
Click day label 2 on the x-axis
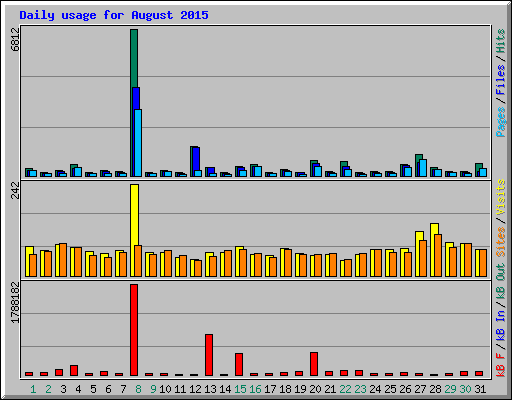point(48,389)
